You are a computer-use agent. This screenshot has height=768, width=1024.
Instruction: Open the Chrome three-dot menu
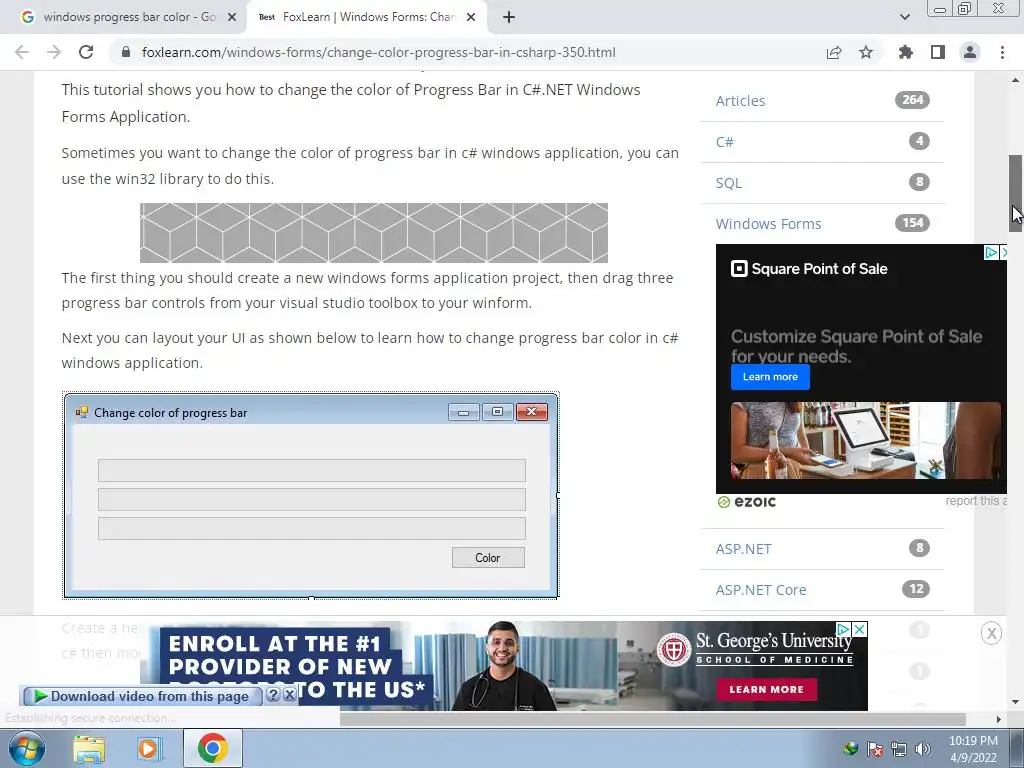pos(1002,52)
